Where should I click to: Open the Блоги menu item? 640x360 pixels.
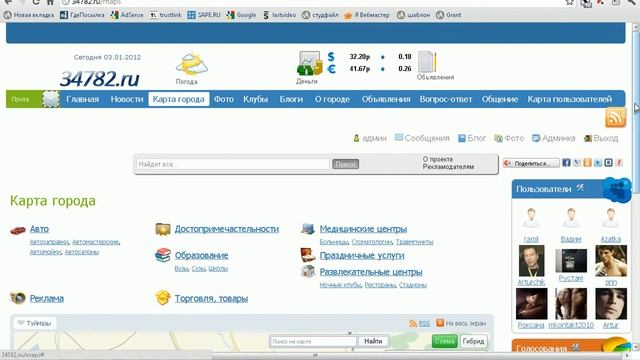291,99
